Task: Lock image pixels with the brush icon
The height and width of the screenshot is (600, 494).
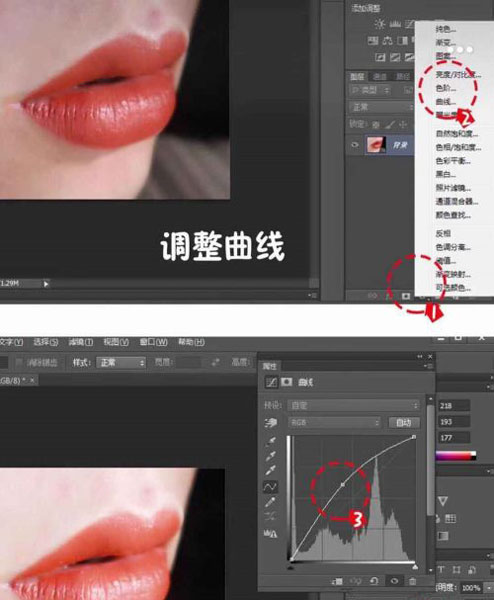Action: tap(390, 124)
